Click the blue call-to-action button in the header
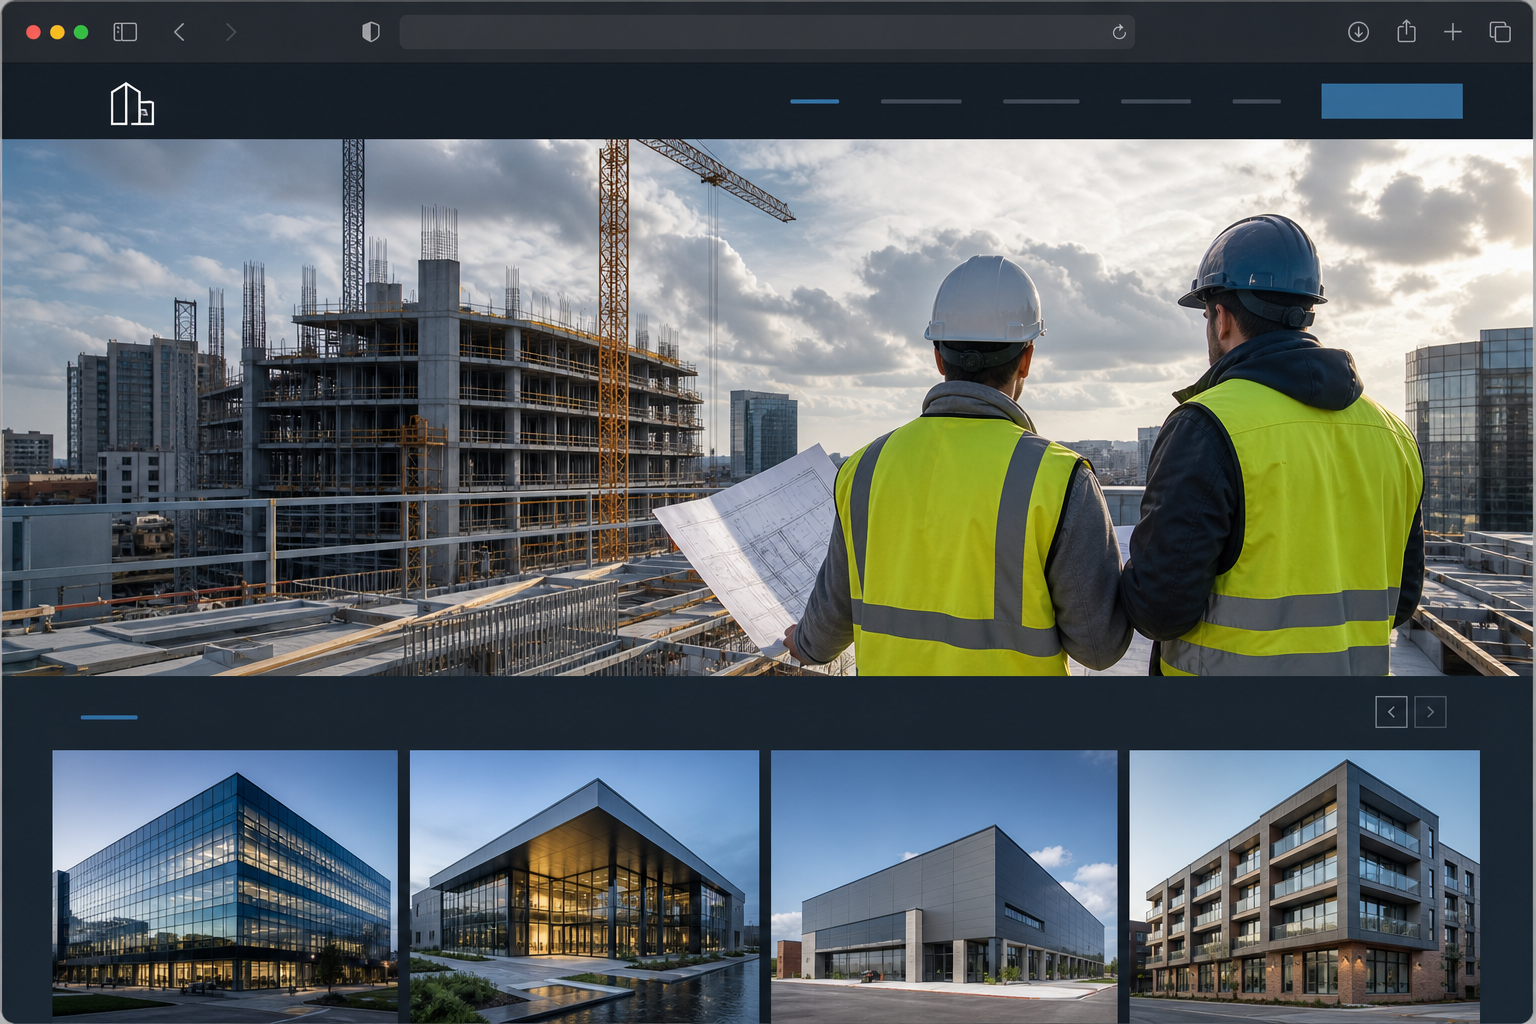1536x1024 pixels. point(1391,101)
